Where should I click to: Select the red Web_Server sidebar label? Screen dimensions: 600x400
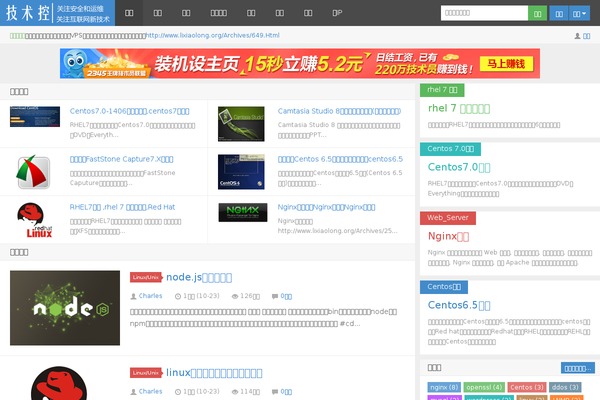[448, 218]
